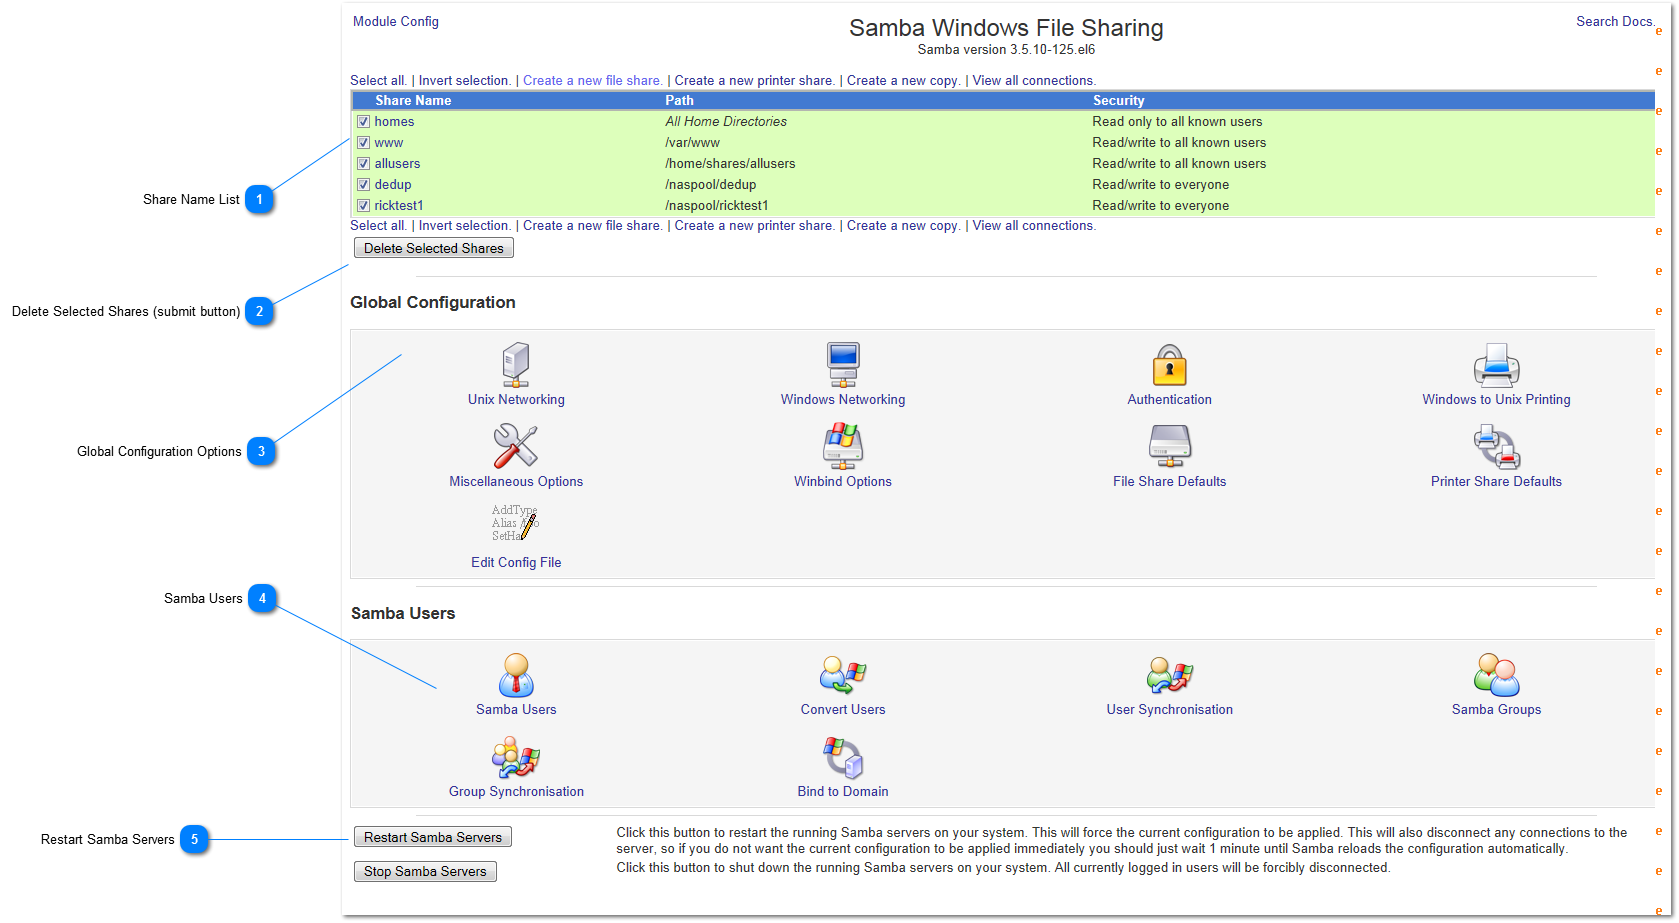Open the homes share link
This screenshot has width=1679, height=923.
point(394,121)
